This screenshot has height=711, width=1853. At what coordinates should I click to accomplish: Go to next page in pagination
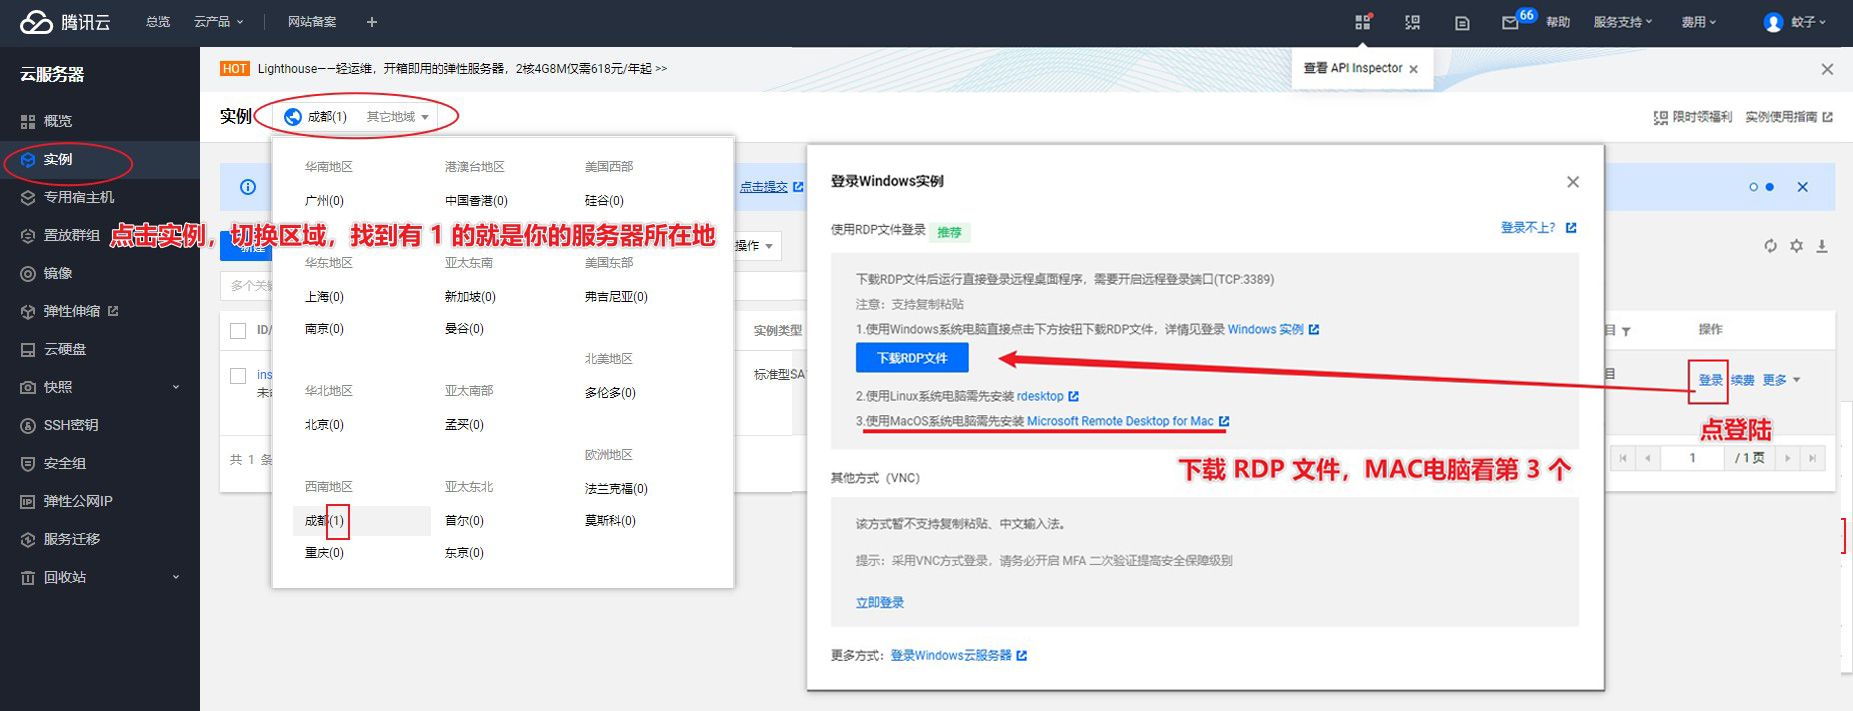[x=1787, y=458]
